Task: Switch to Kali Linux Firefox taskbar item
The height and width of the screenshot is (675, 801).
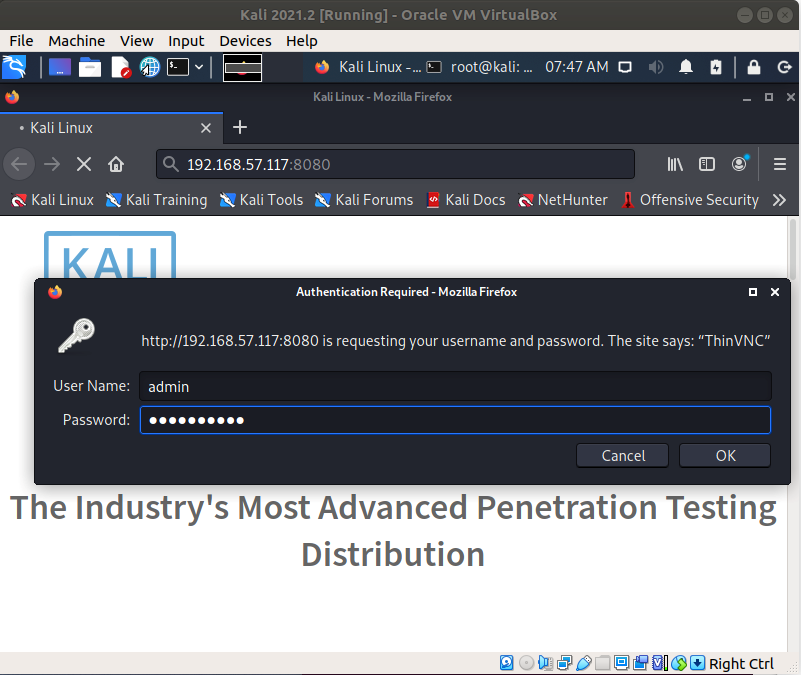Action: (368, 67)
